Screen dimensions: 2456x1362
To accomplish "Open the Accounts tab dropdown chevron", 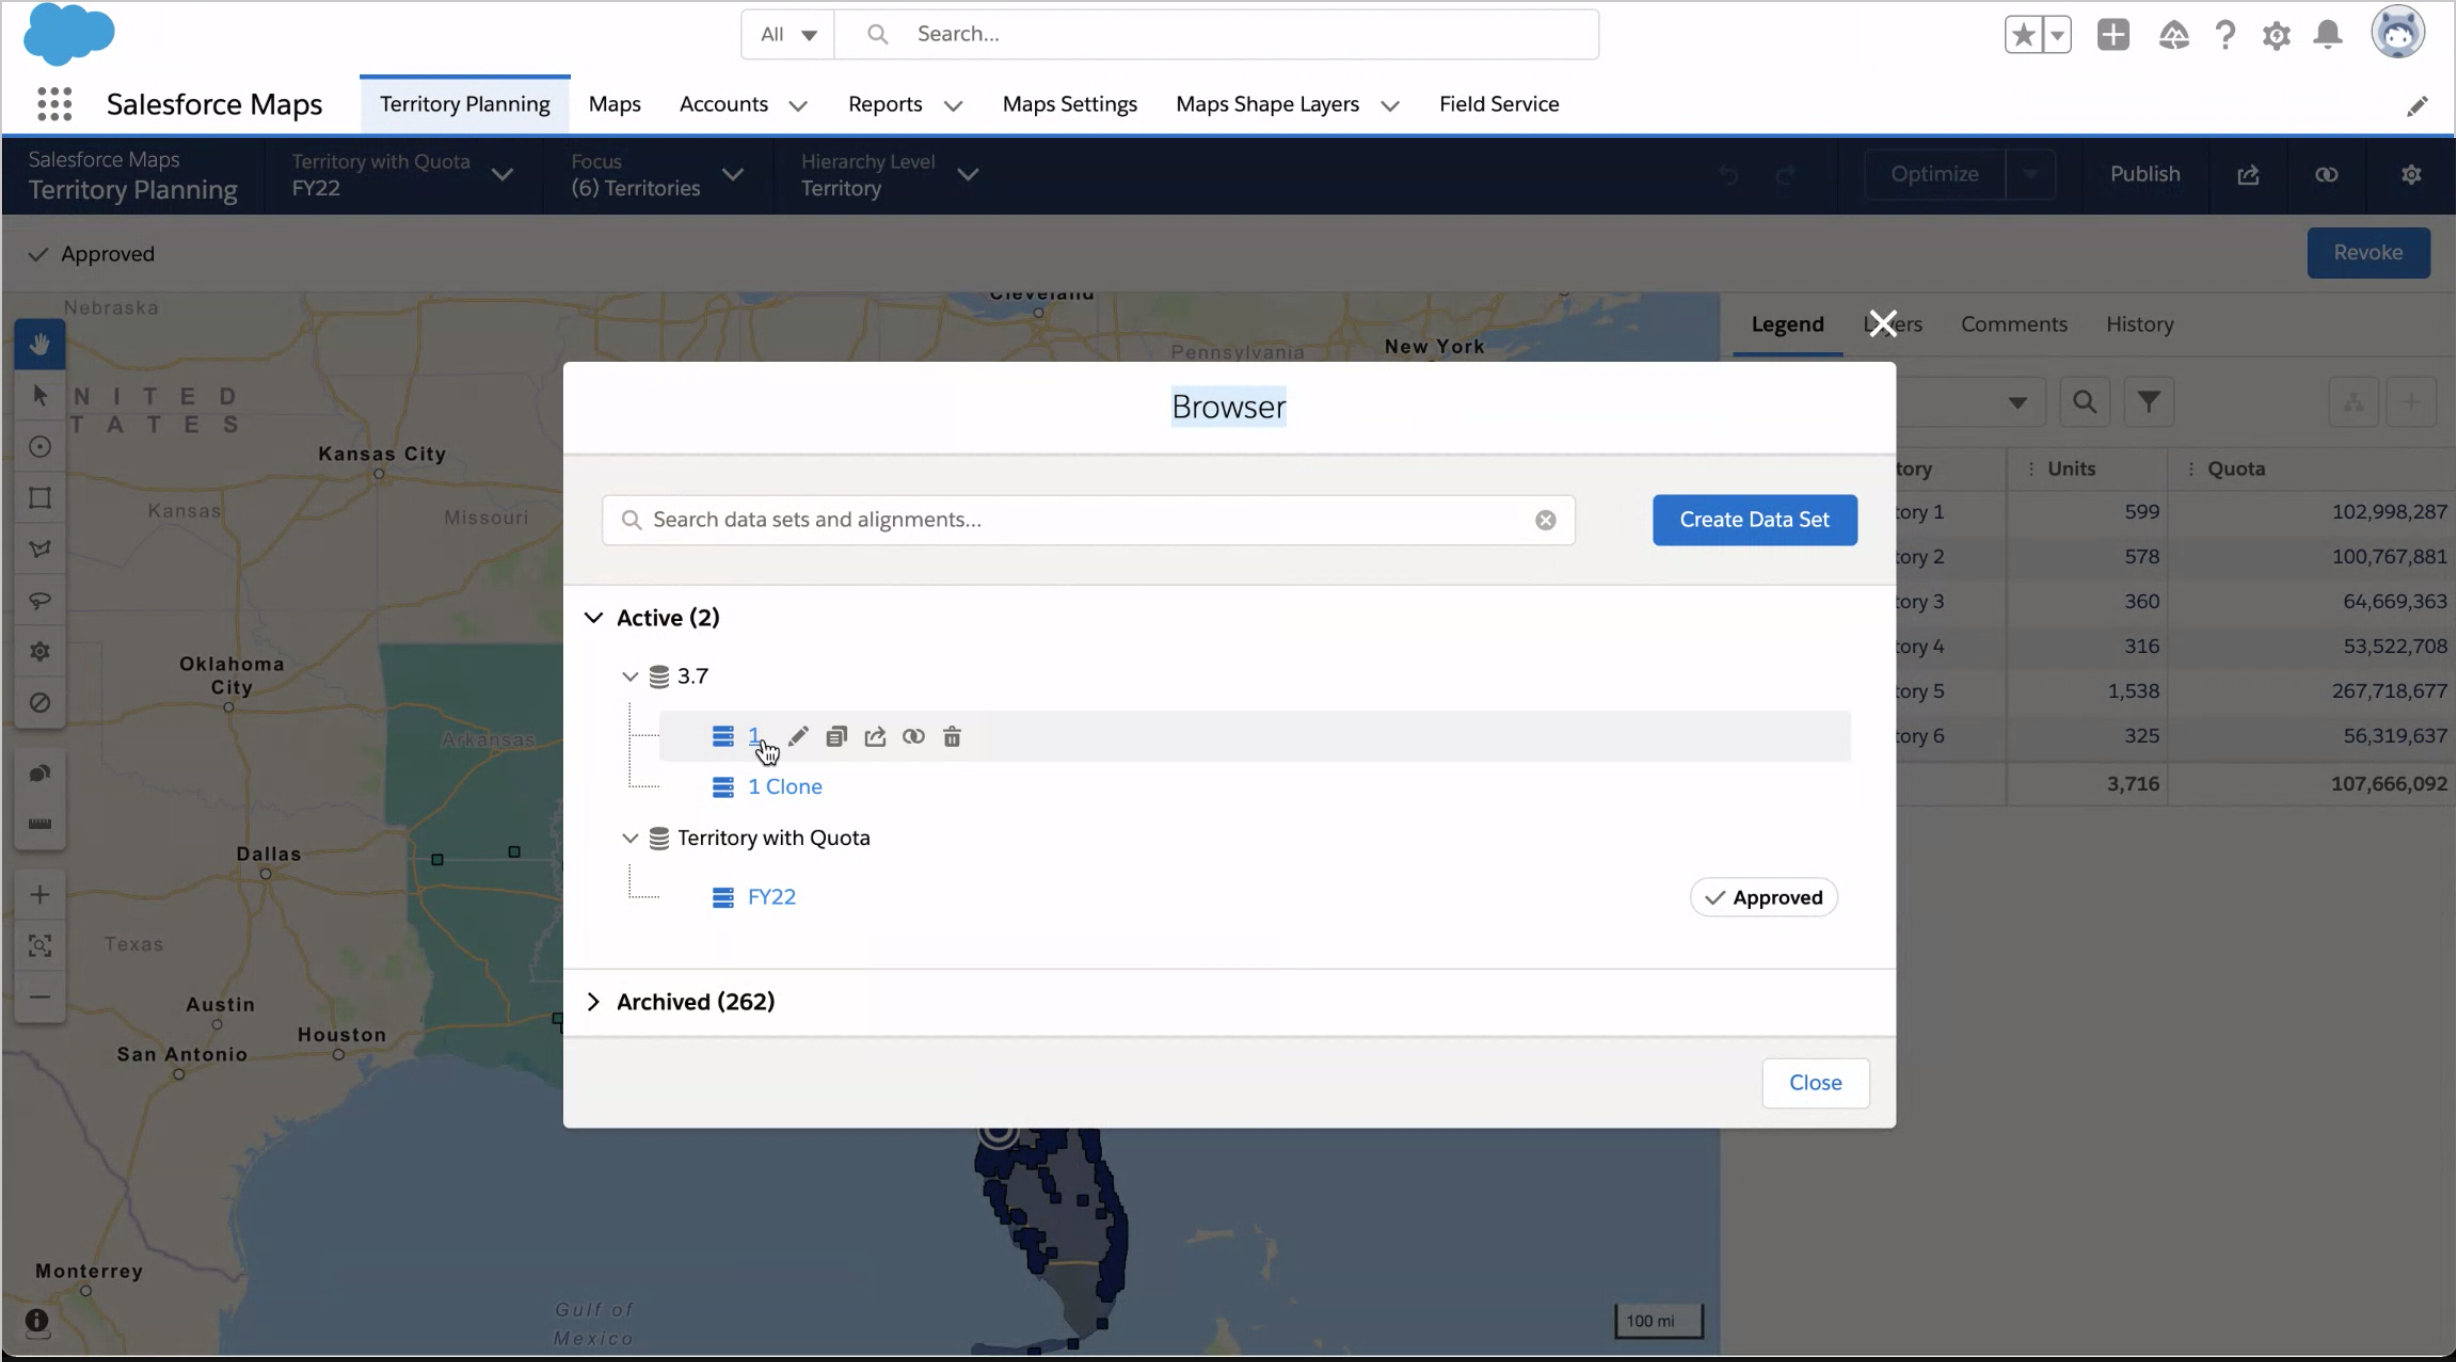I will coord(798,105).
